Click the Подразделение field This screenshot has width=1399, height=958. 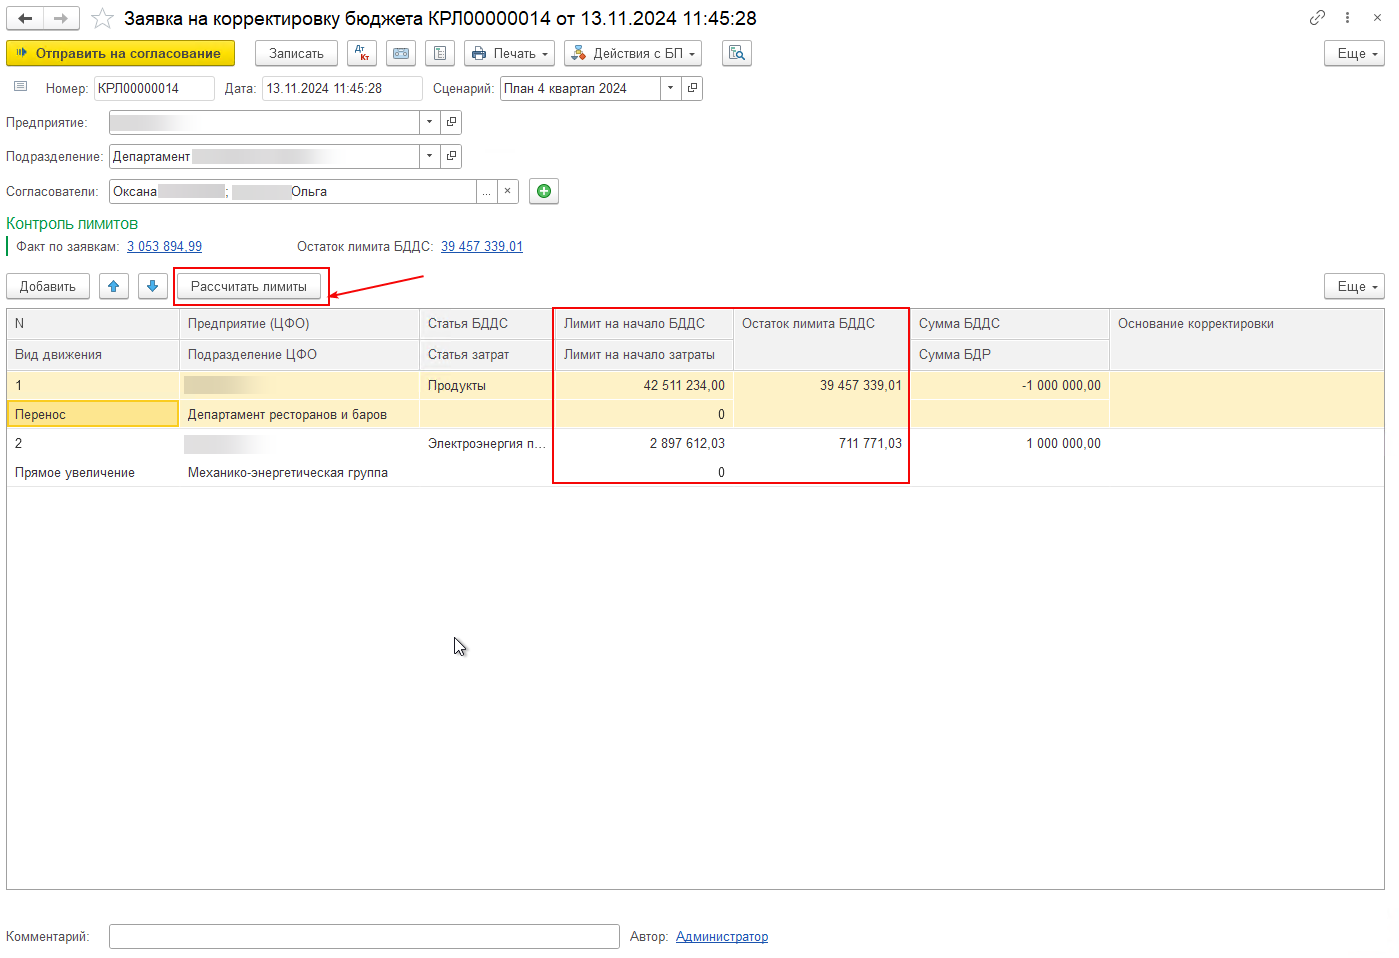pos(264,156)
